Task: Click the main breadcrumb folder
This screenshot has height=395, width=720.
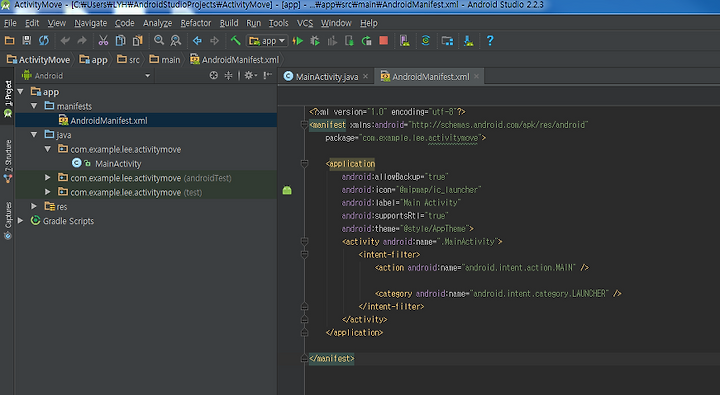Action: coord(165,60)
